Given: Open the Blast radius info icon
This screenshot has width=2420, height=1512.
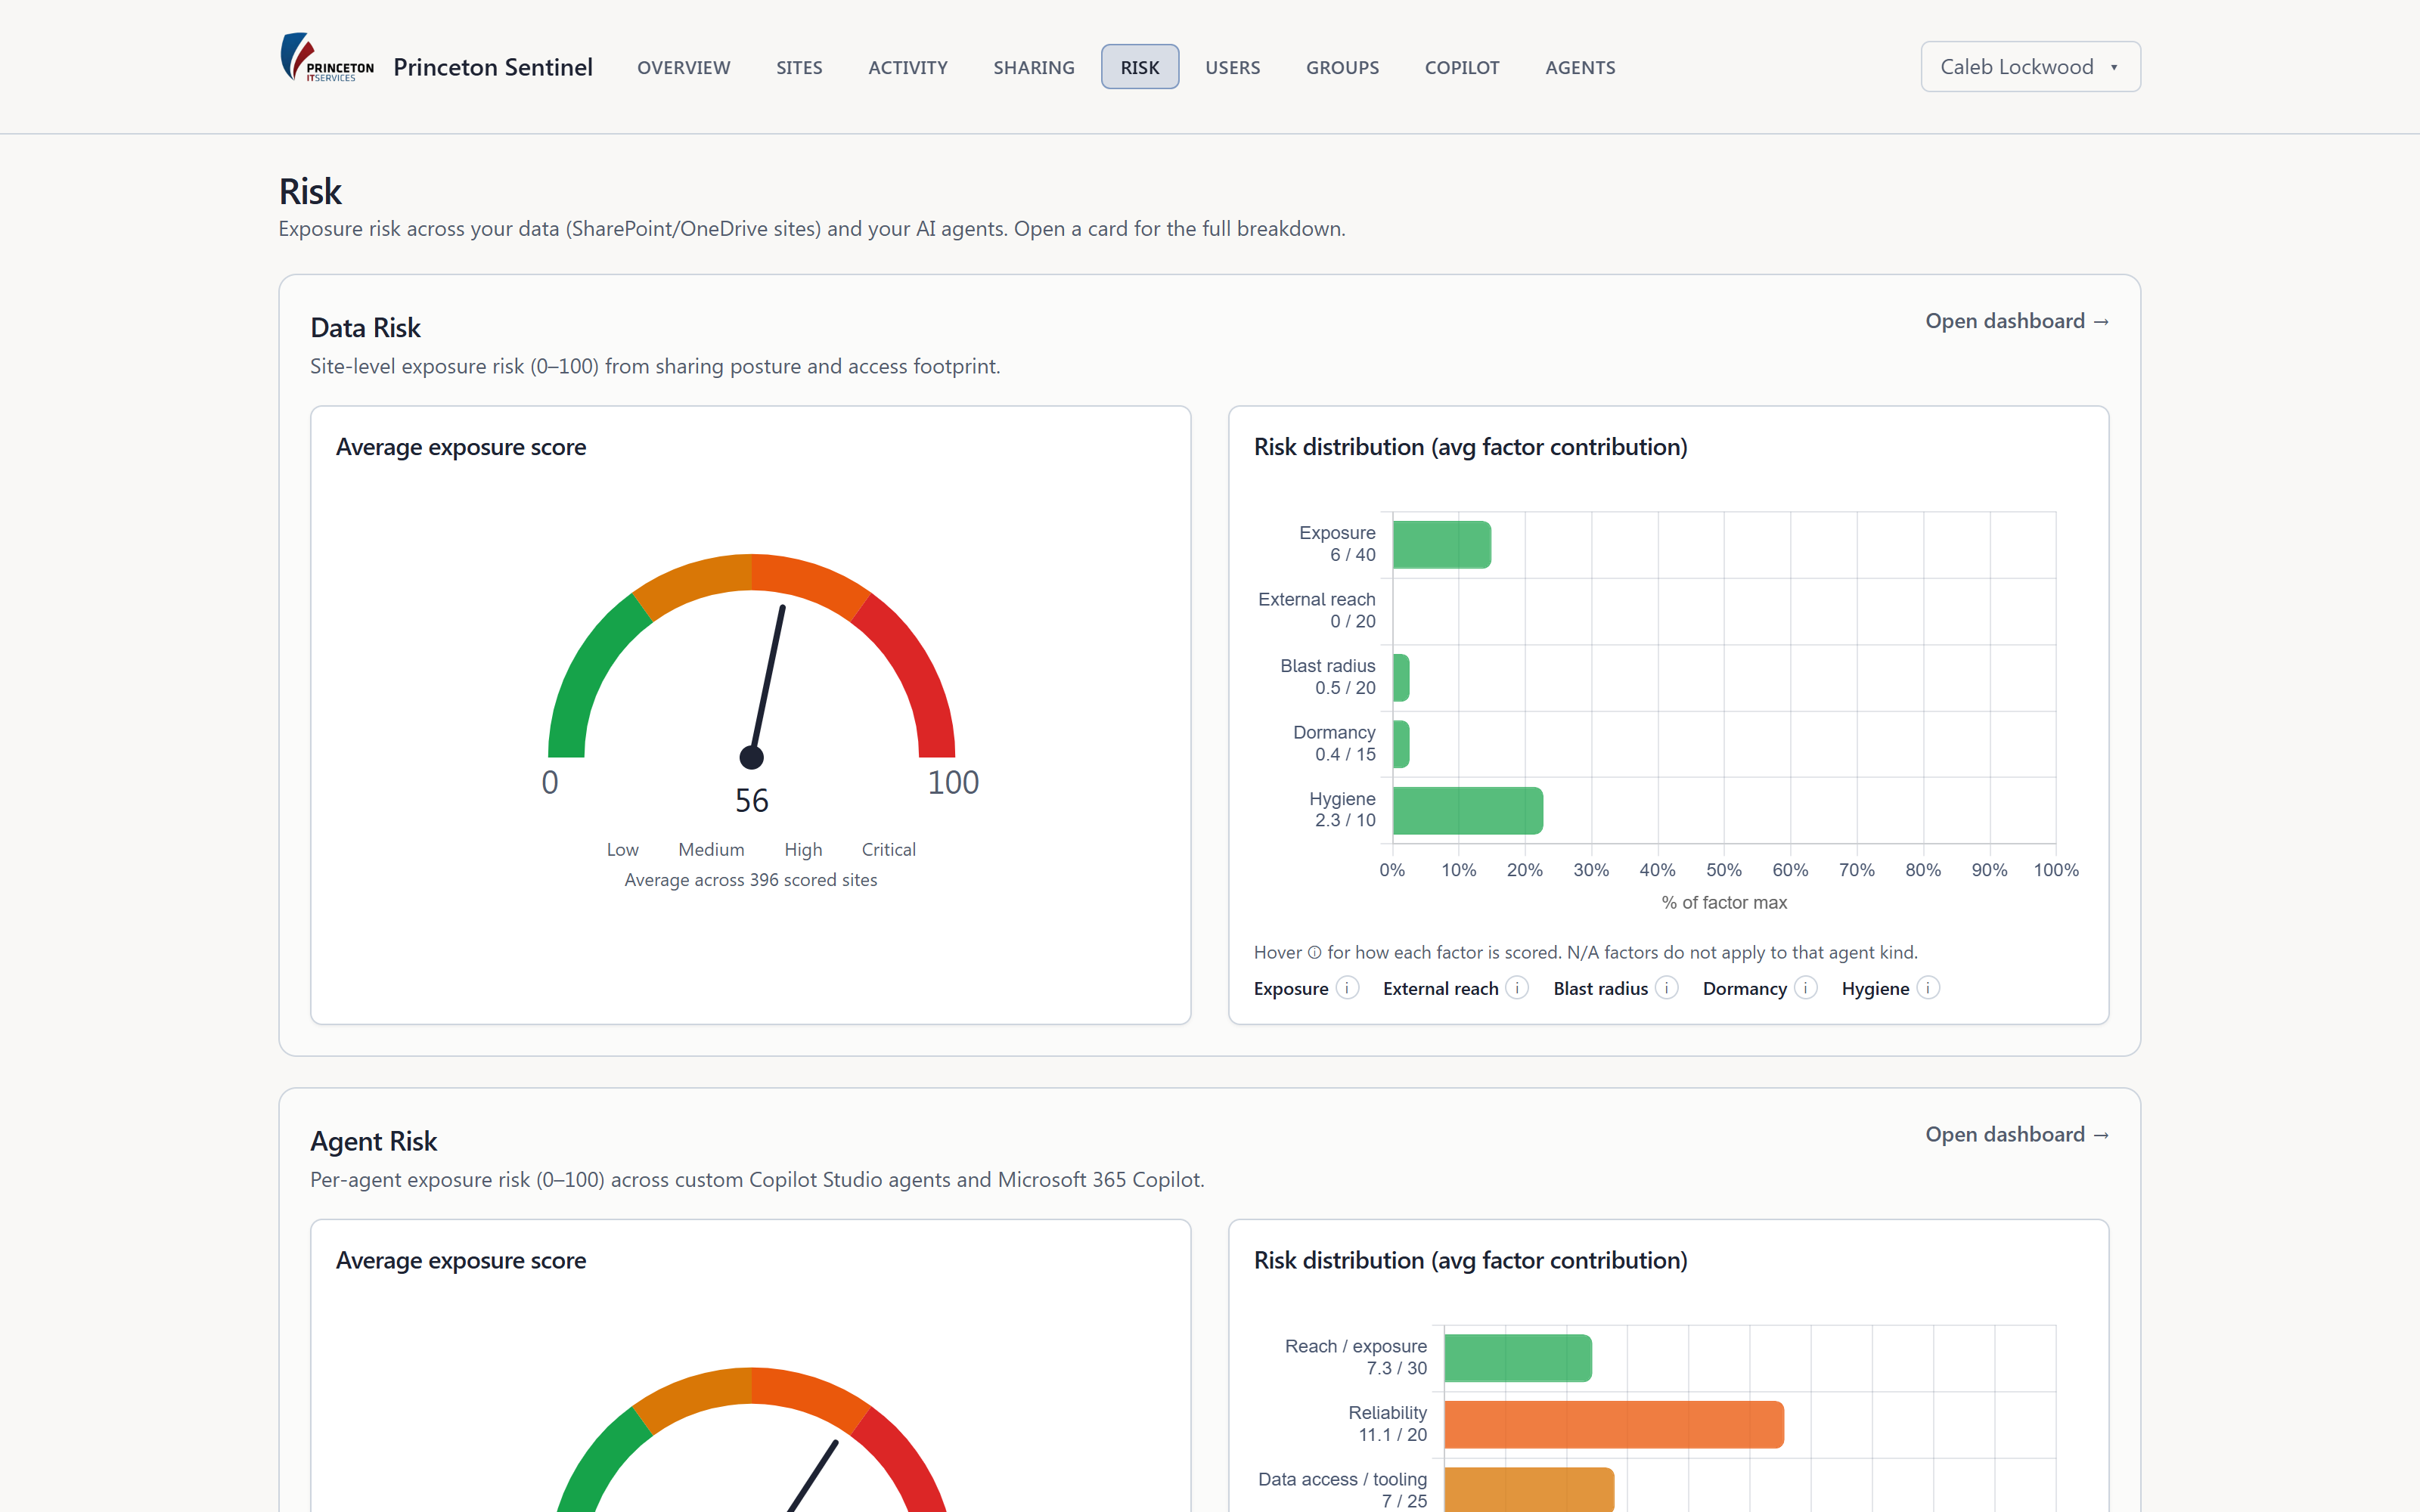Looking at the screenshot, I should coord(1666,988).
